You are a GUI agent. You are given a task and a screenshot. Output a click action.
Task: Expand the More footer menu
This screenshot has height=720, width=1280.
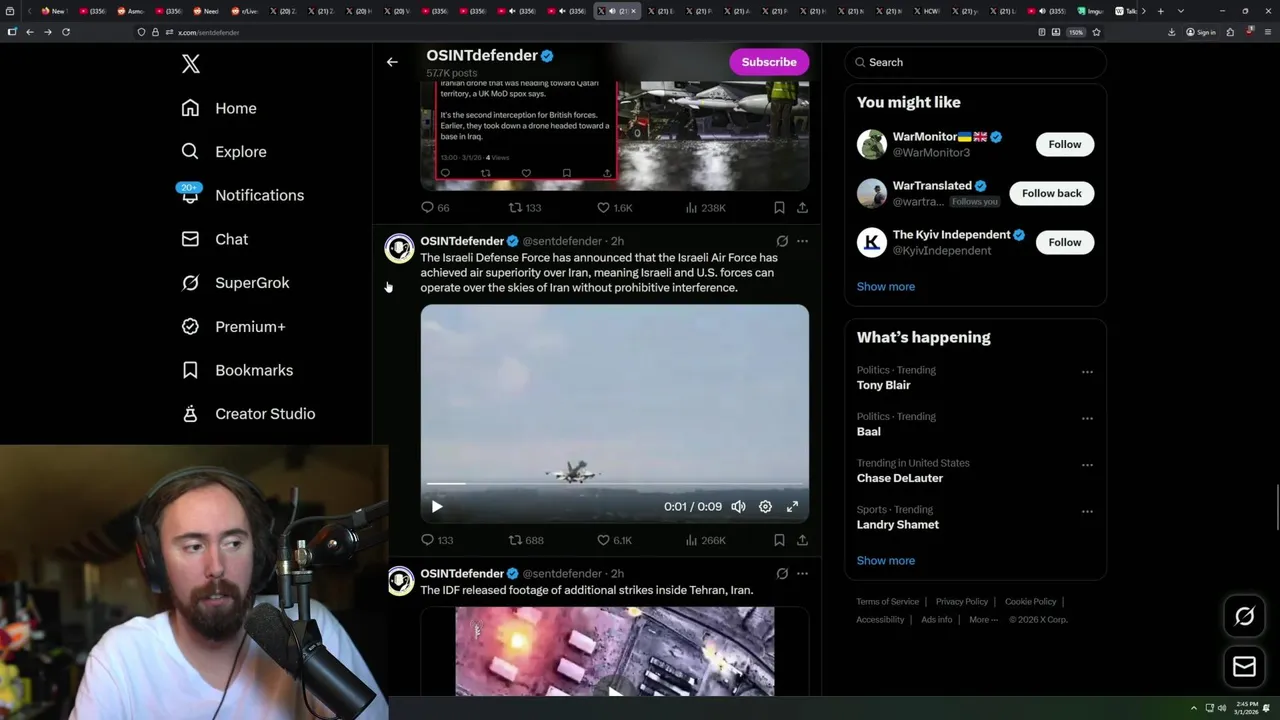tap(983, 620)
